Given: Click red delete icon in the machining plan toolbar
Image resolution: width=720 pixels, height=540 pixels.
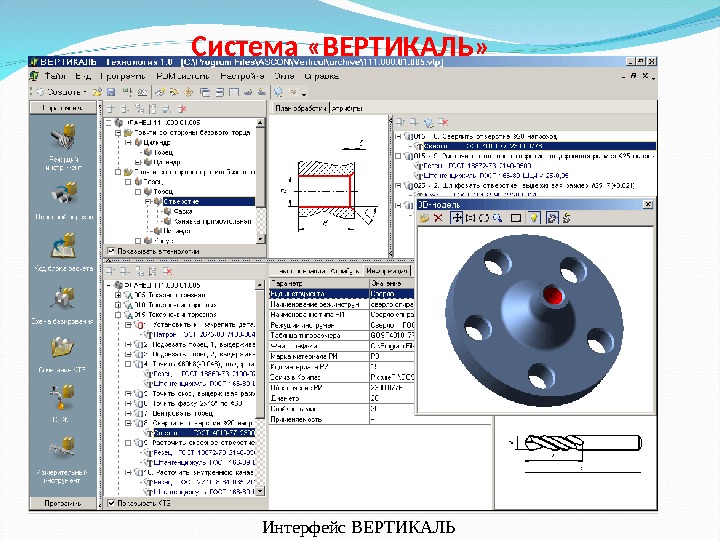Looking at the screenshot, I should (443, 123).
